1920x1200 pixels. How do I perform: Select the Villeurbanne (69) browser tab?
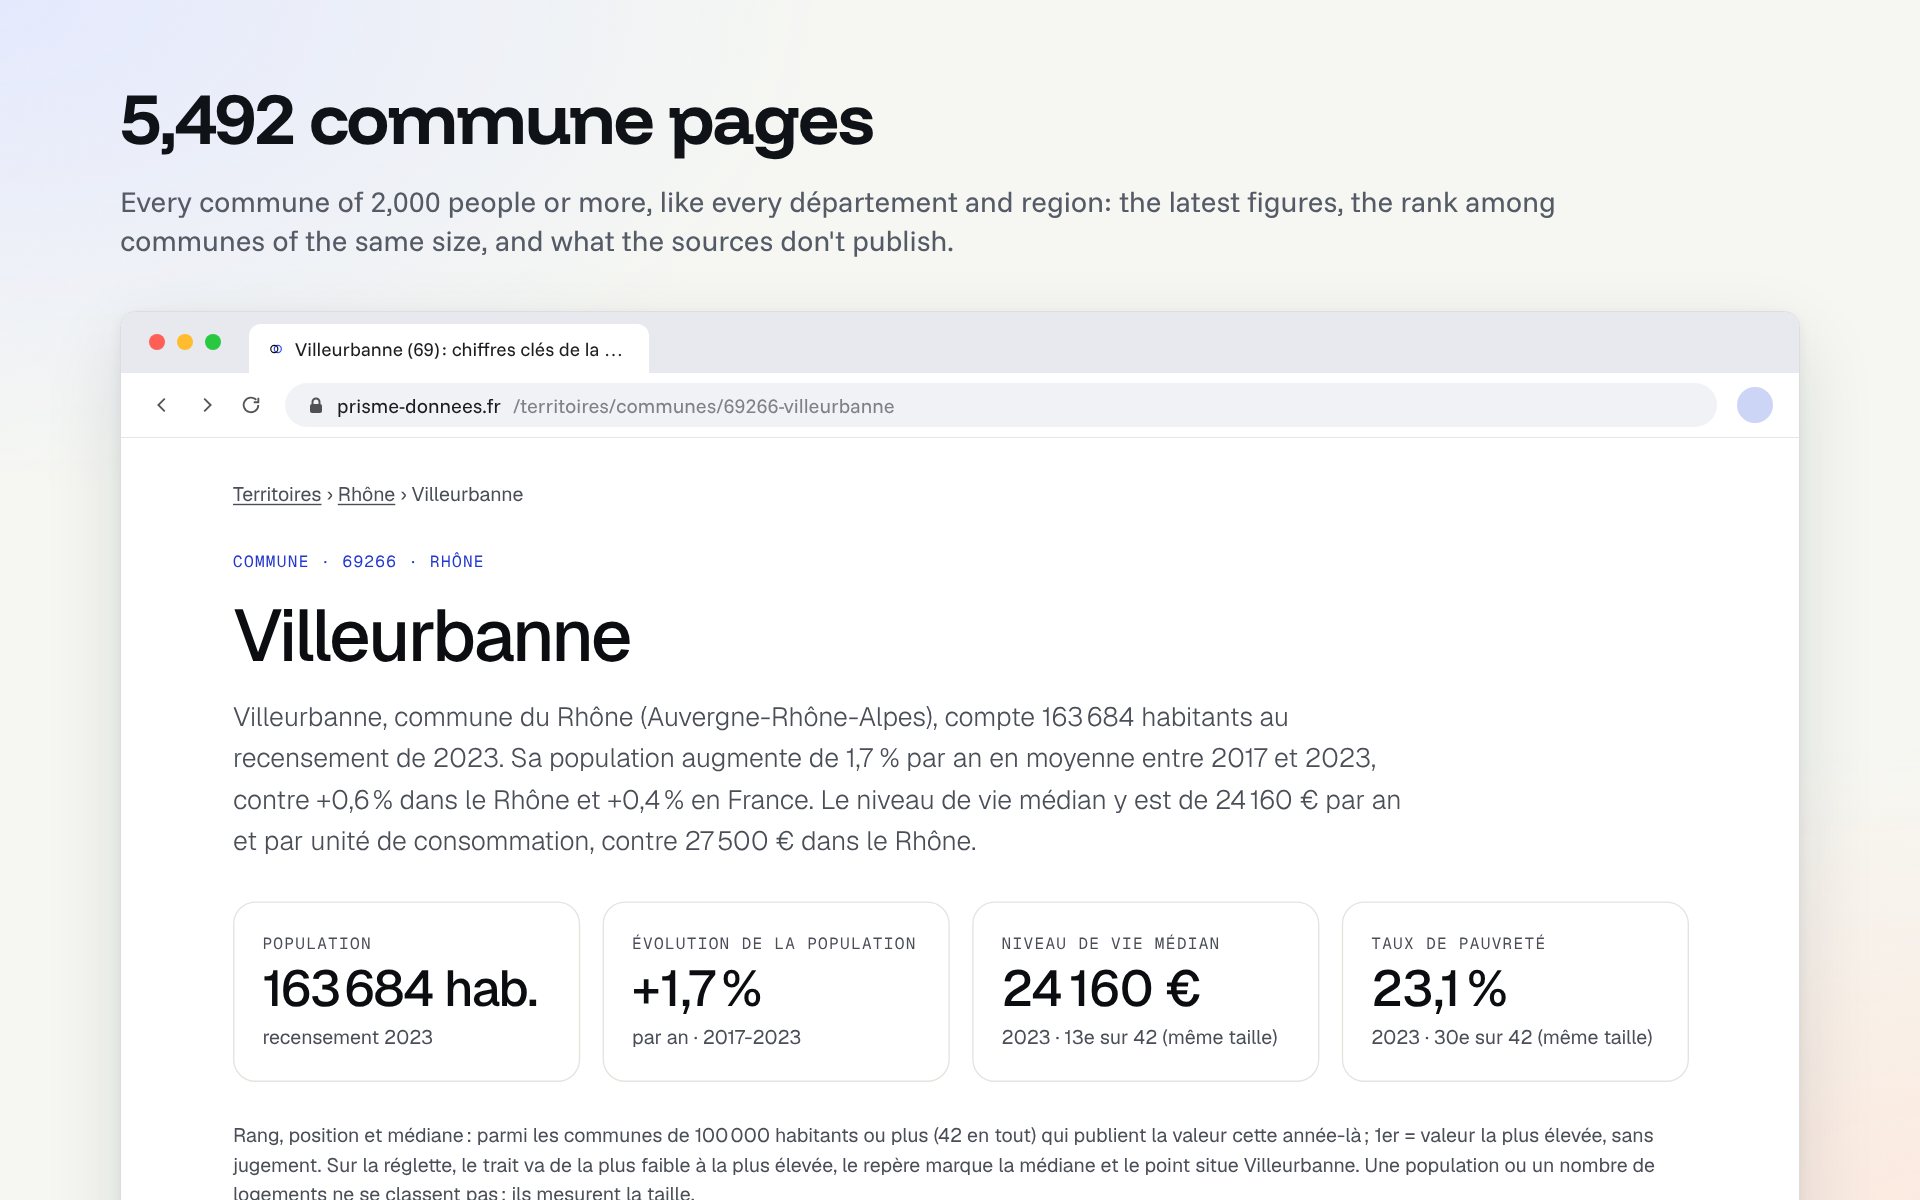click(449, 349)
